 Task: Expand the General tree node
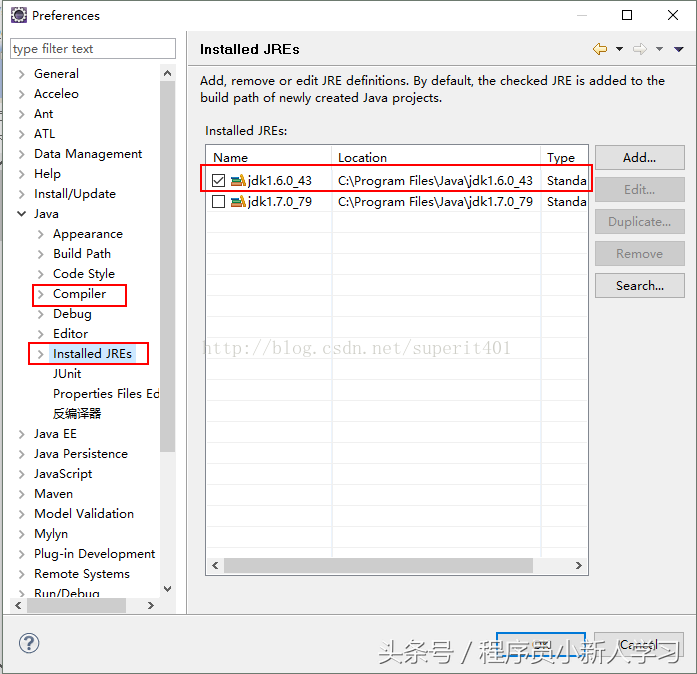pos(21,74)
